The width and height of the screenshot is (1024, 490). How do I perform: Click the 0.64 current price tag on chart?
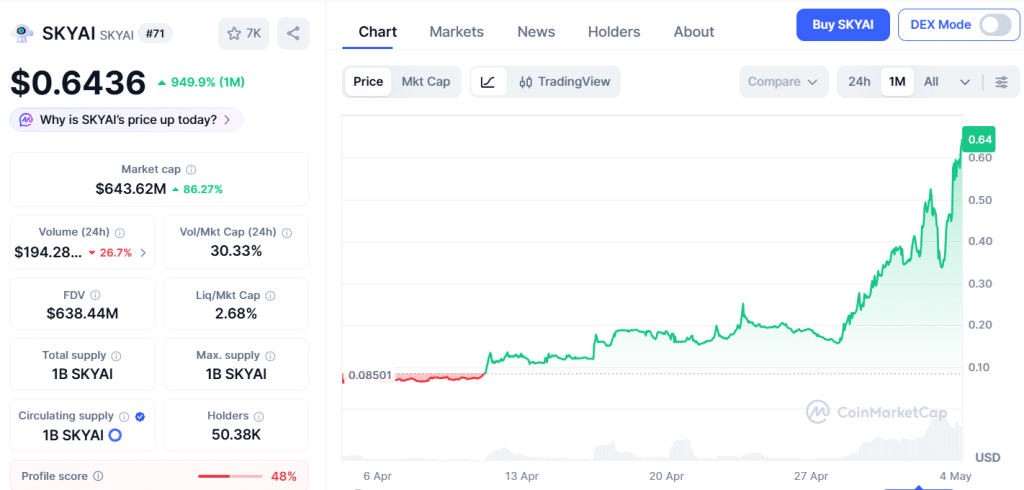980,139
